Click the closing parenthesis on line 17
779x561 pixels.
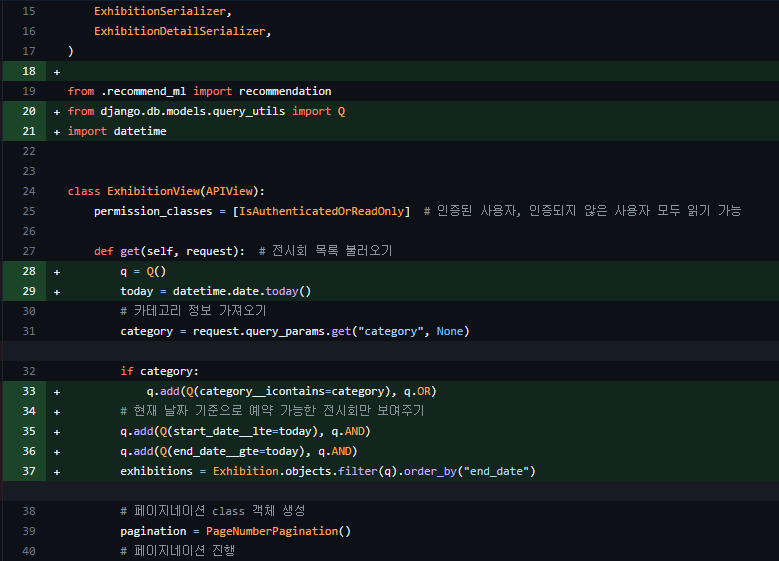click(71, 51)
